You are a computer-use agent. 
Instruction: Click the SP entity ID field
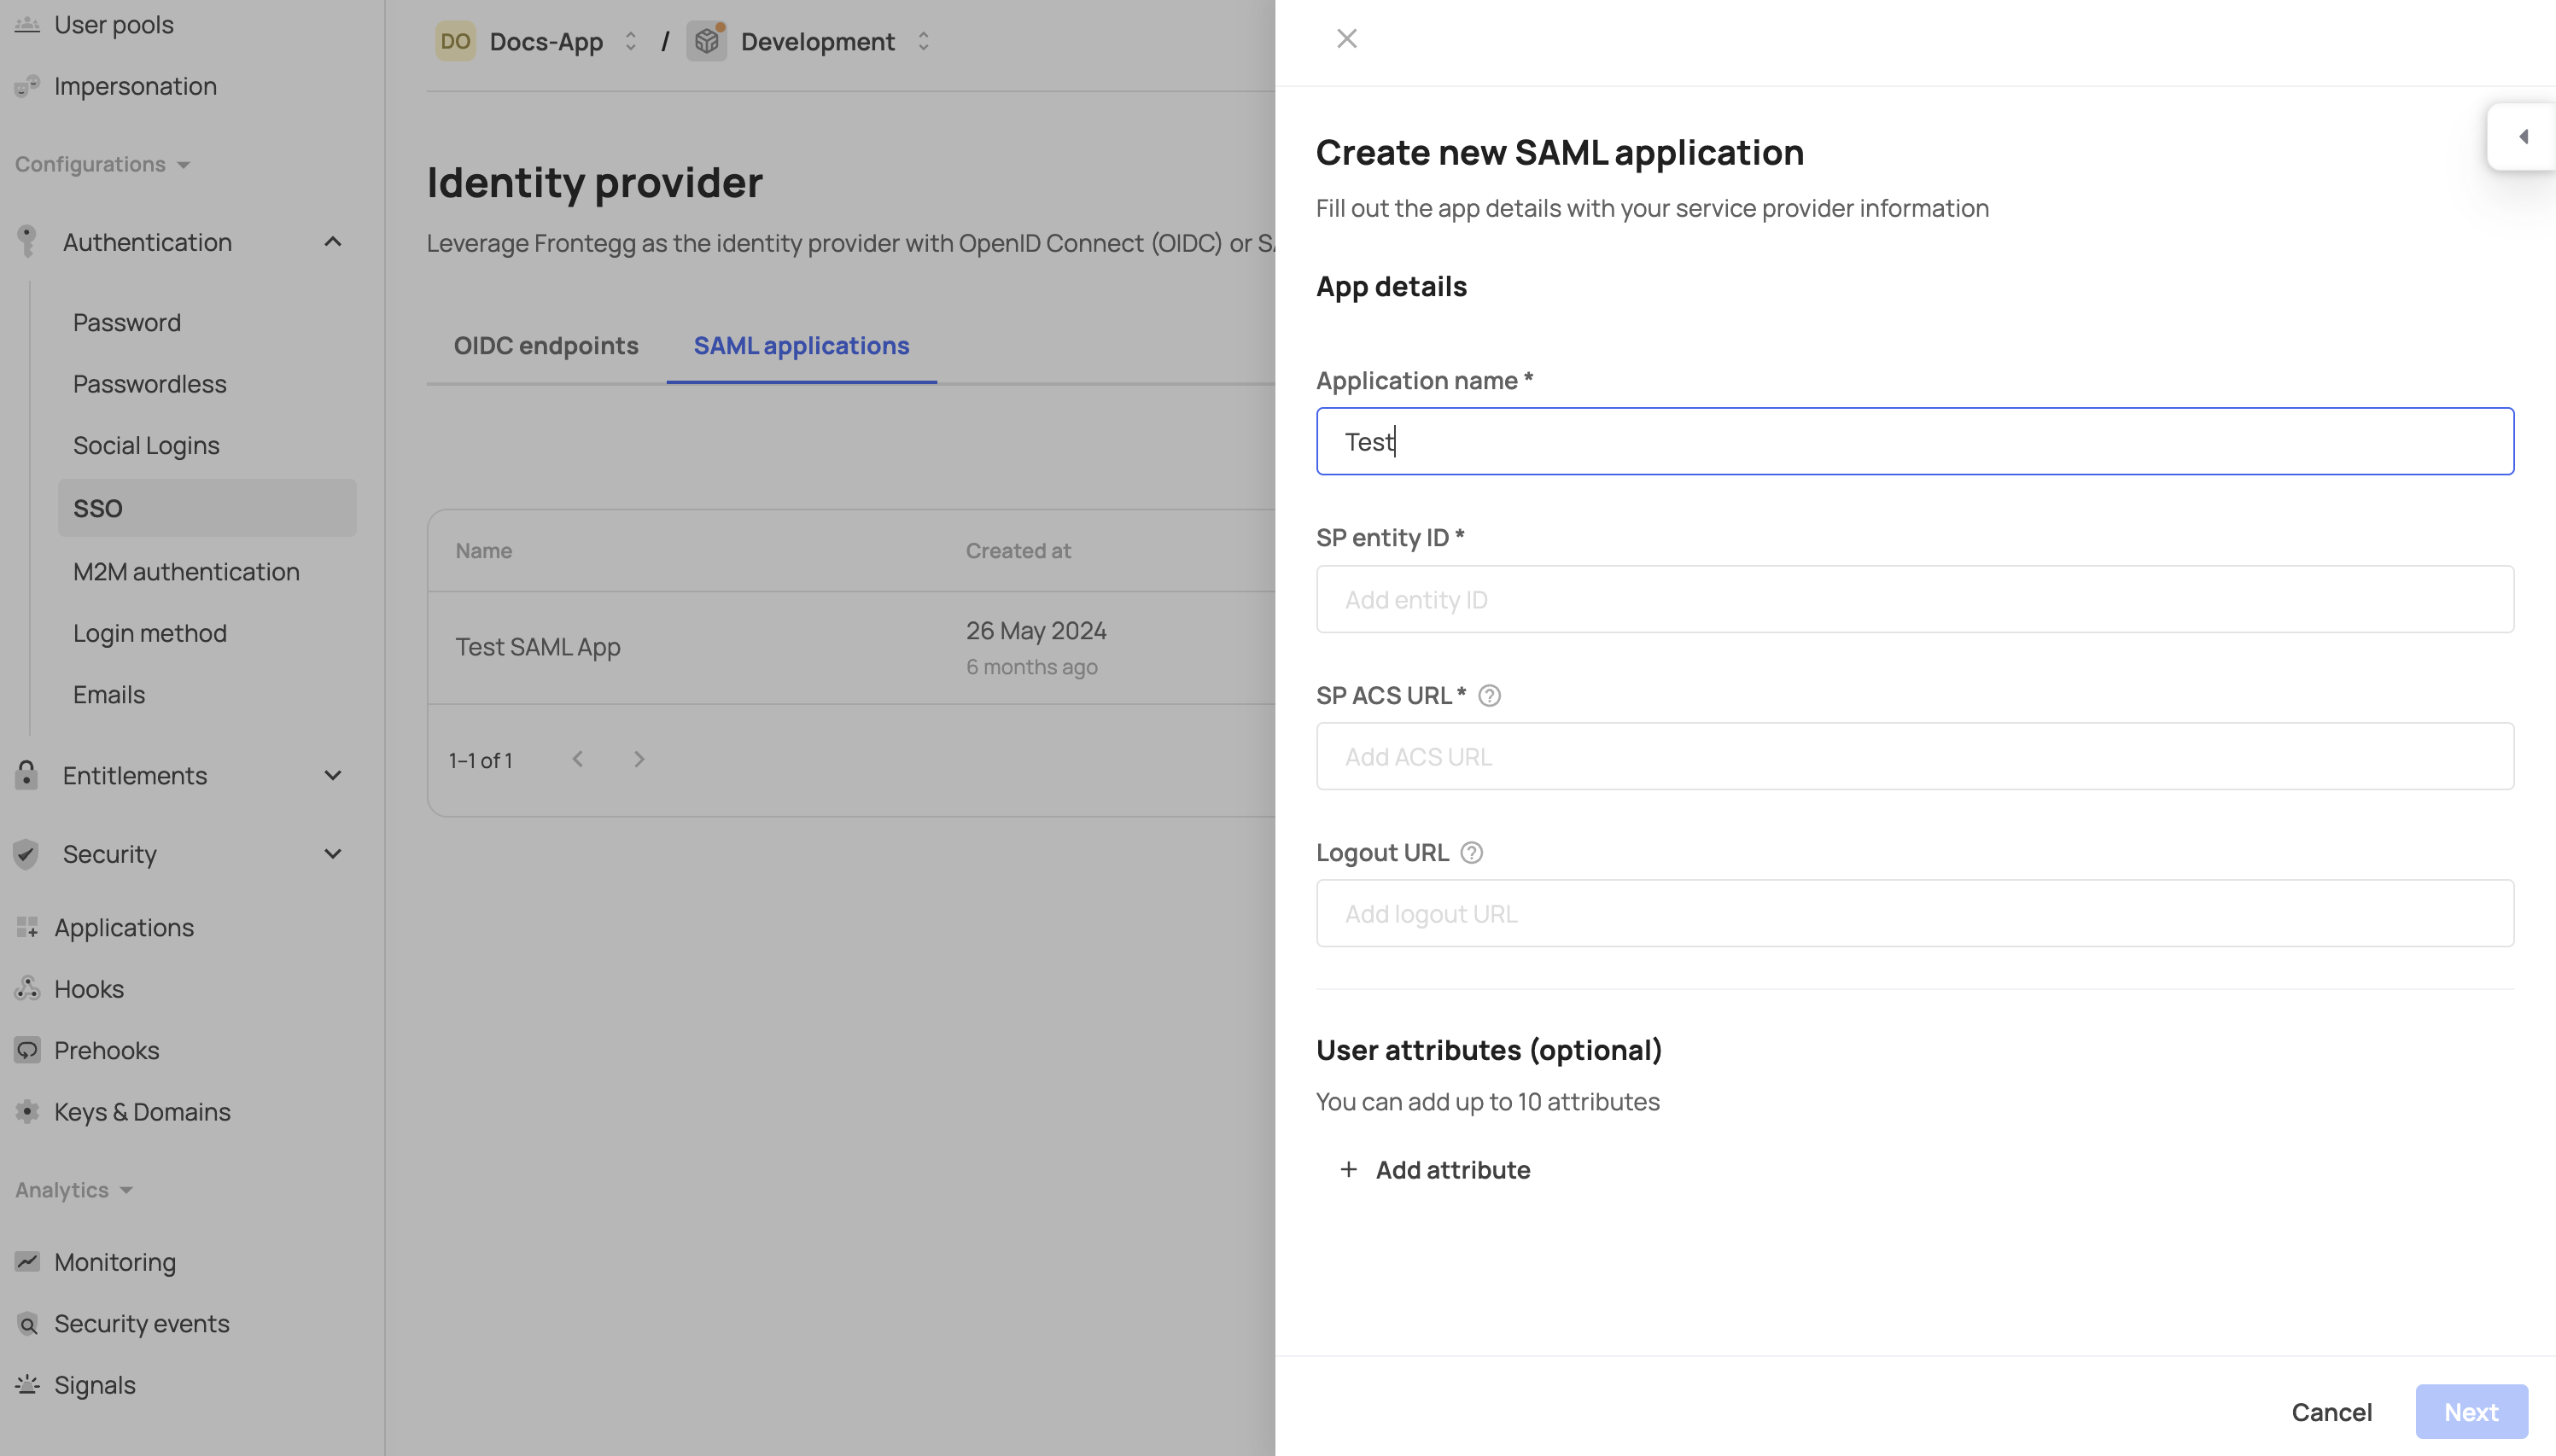tap(1914, 599)
